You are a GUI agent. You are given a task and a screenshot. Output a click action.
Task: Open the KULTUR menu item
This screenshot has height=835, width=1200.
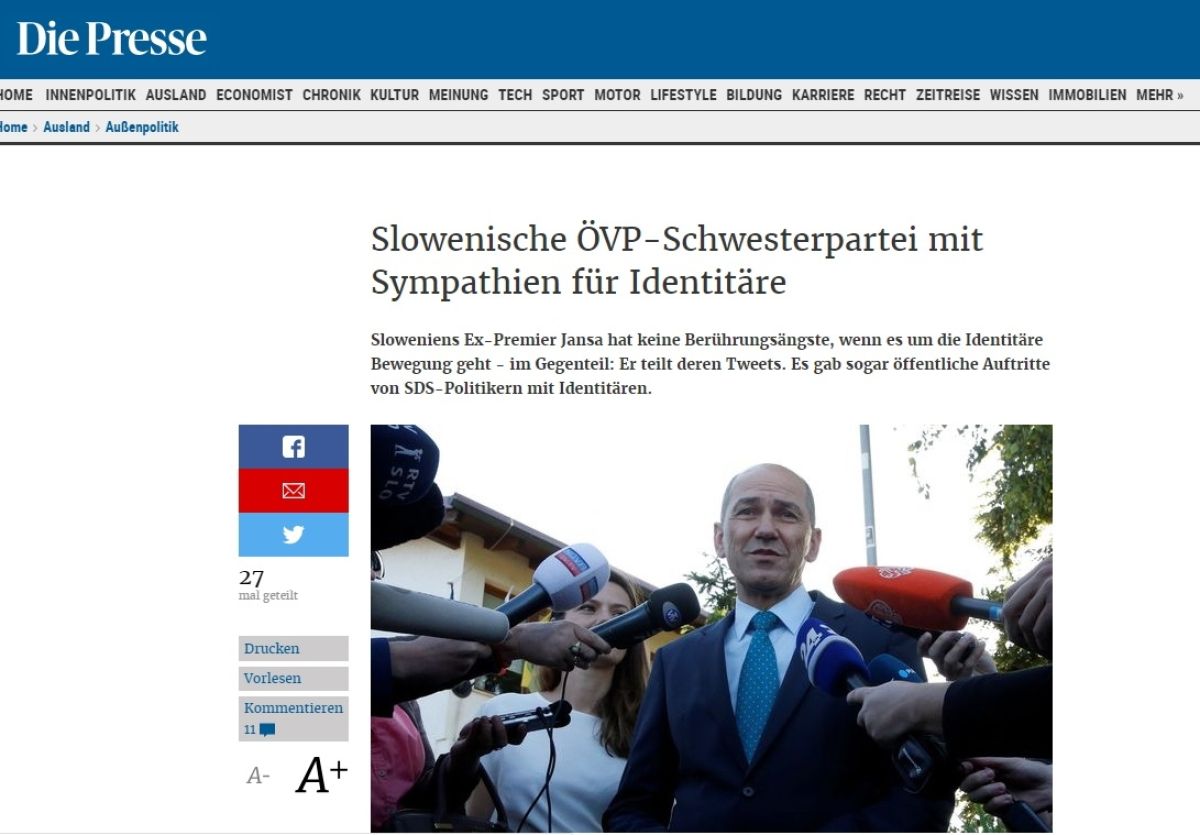[394, 95]
